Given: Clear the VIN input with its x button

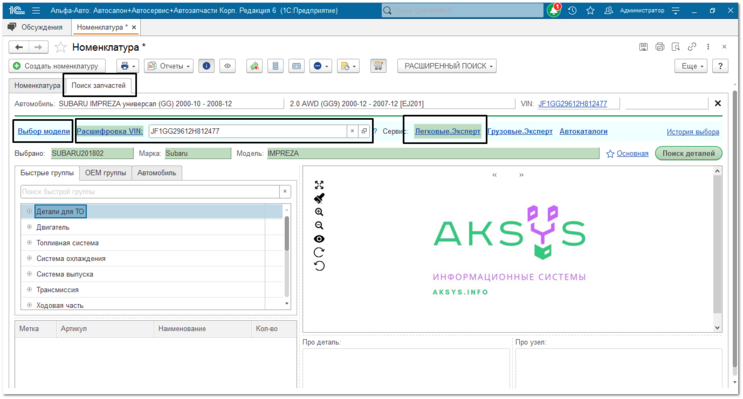Looking at the screenshot, I should coord(352,131).
